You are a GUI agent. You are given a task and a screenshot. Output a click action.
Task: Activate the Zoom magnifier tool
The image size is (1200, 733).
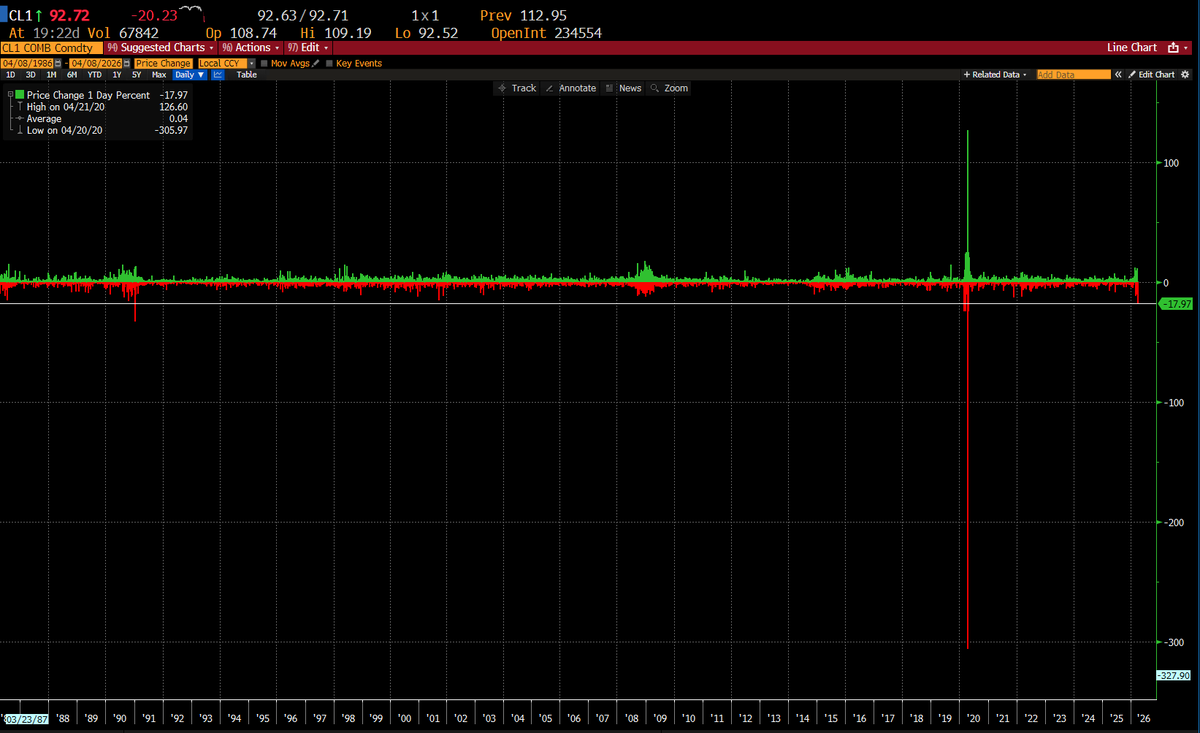click(x=670, y=88)
